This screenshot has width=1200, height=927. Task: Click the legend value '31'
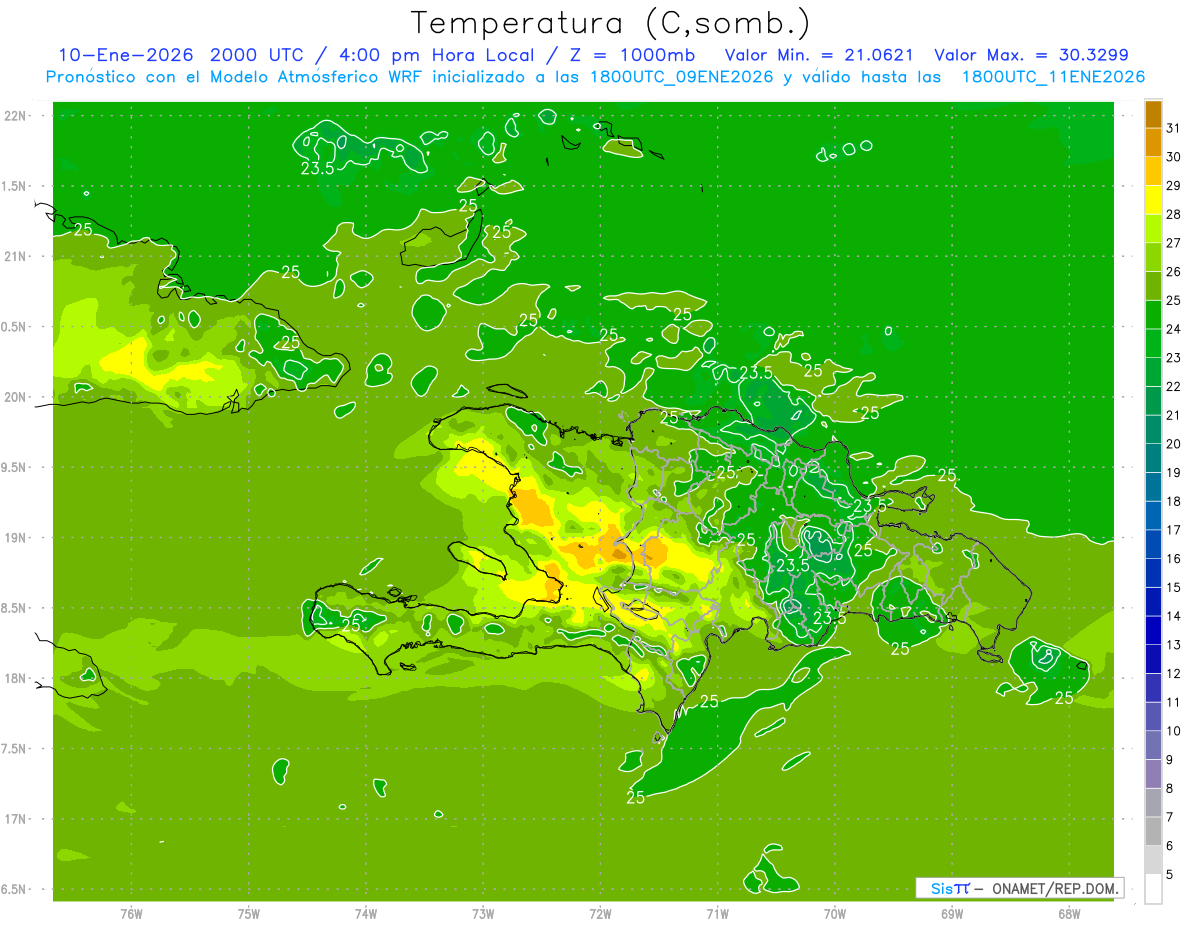click(1174, 128)
